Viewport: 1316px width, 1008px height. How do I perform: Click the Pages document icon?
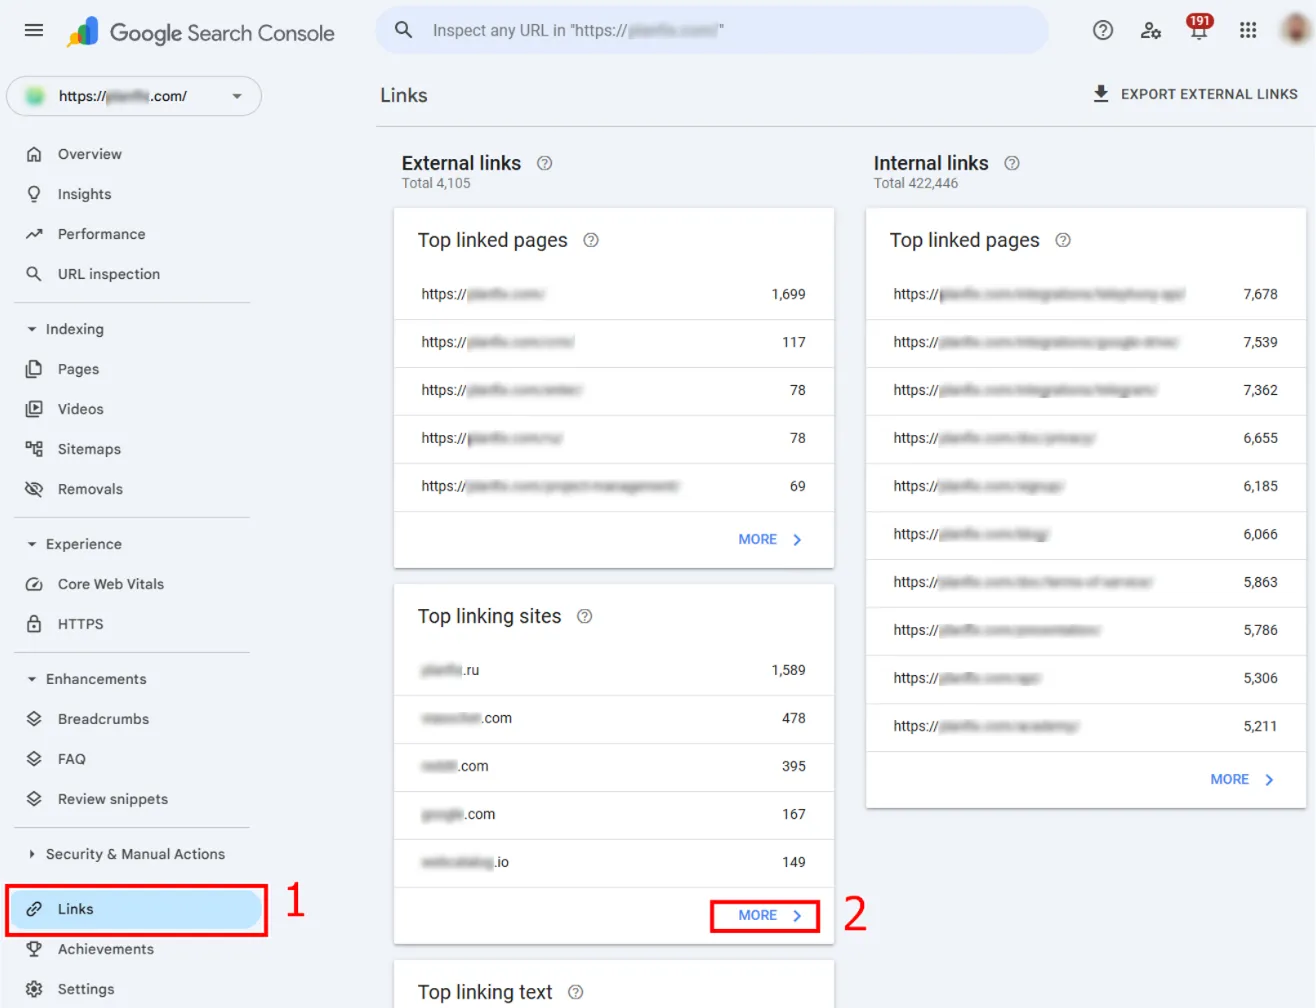[x=34, y=369]
